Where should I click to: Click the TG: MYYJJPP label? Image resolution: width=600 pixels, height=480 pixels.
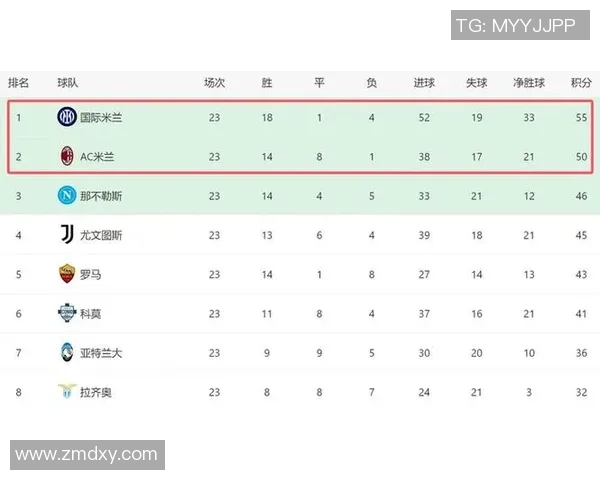(515, 26)
